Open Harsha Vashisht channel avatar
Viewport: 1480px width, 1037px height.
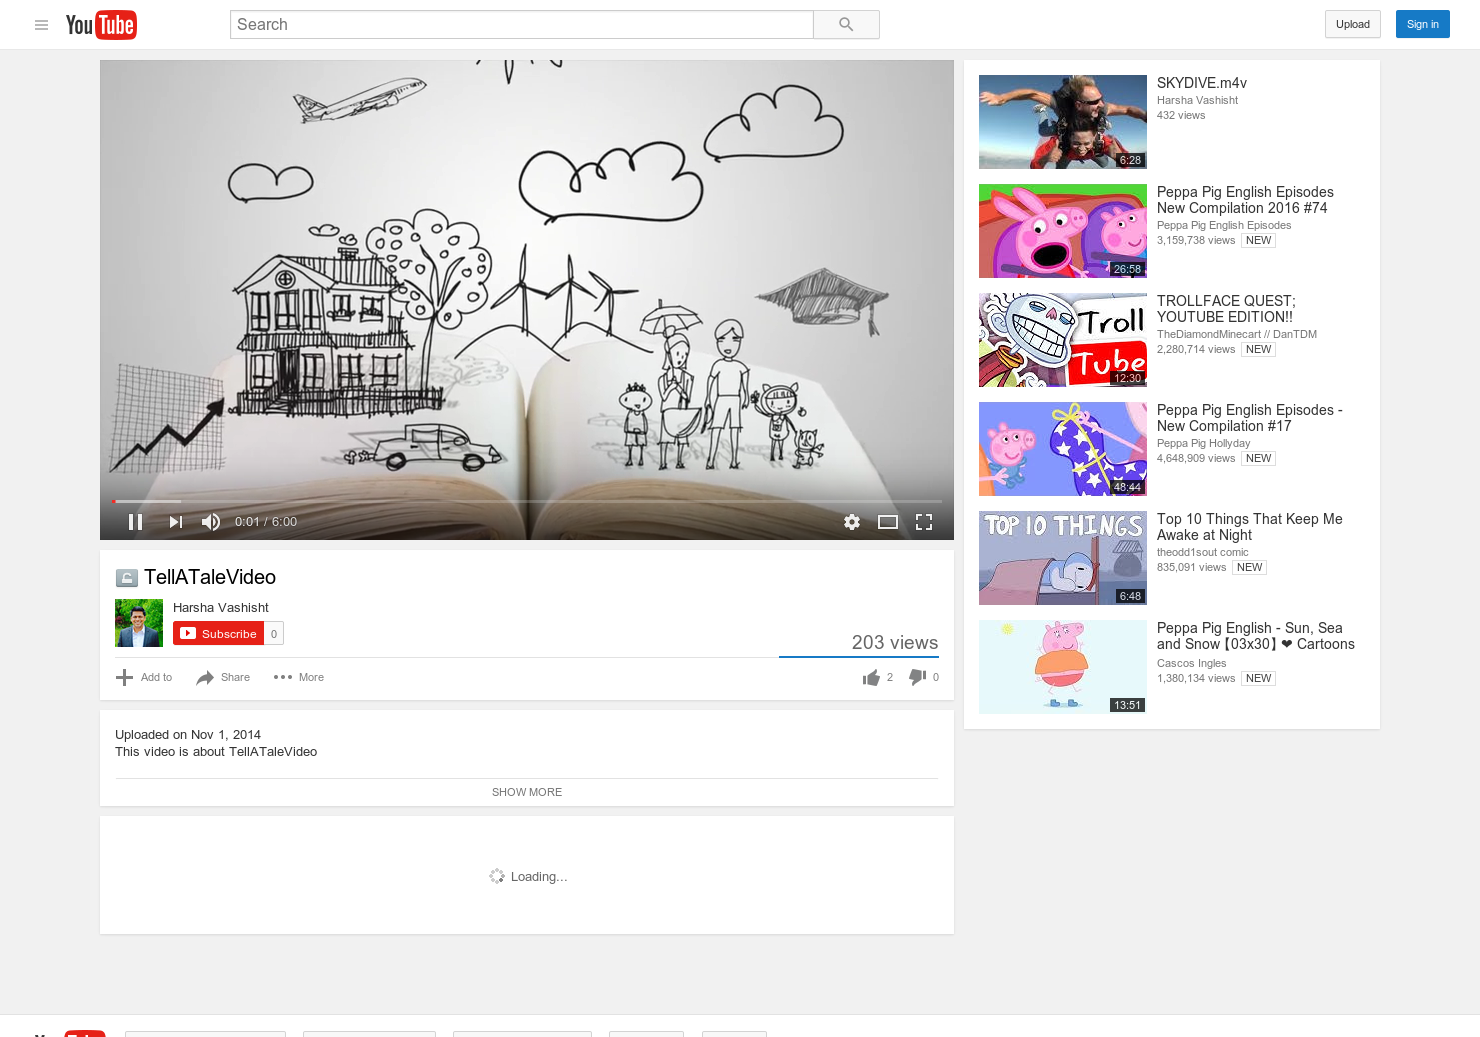tap(139, 623)
